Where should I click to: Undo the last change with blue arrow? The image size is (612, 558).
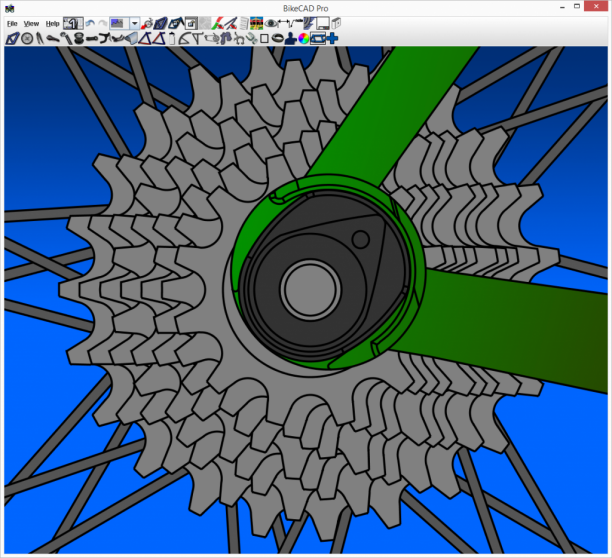(90, 23)
